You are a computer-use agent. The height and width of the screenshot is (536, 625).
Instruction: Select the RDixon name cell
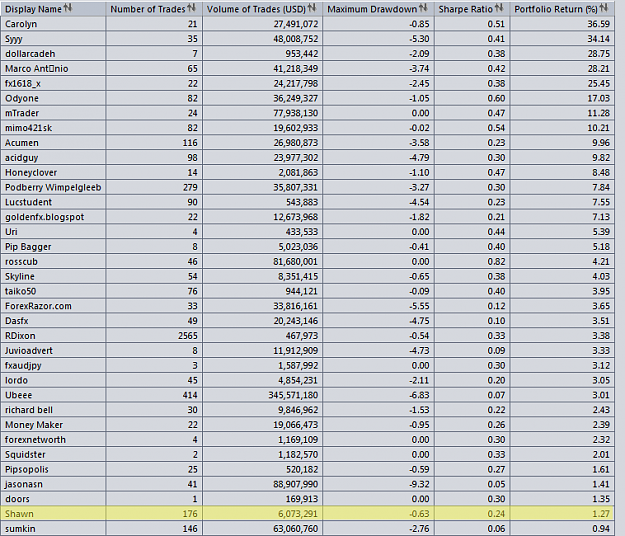[x=54, y=336]
